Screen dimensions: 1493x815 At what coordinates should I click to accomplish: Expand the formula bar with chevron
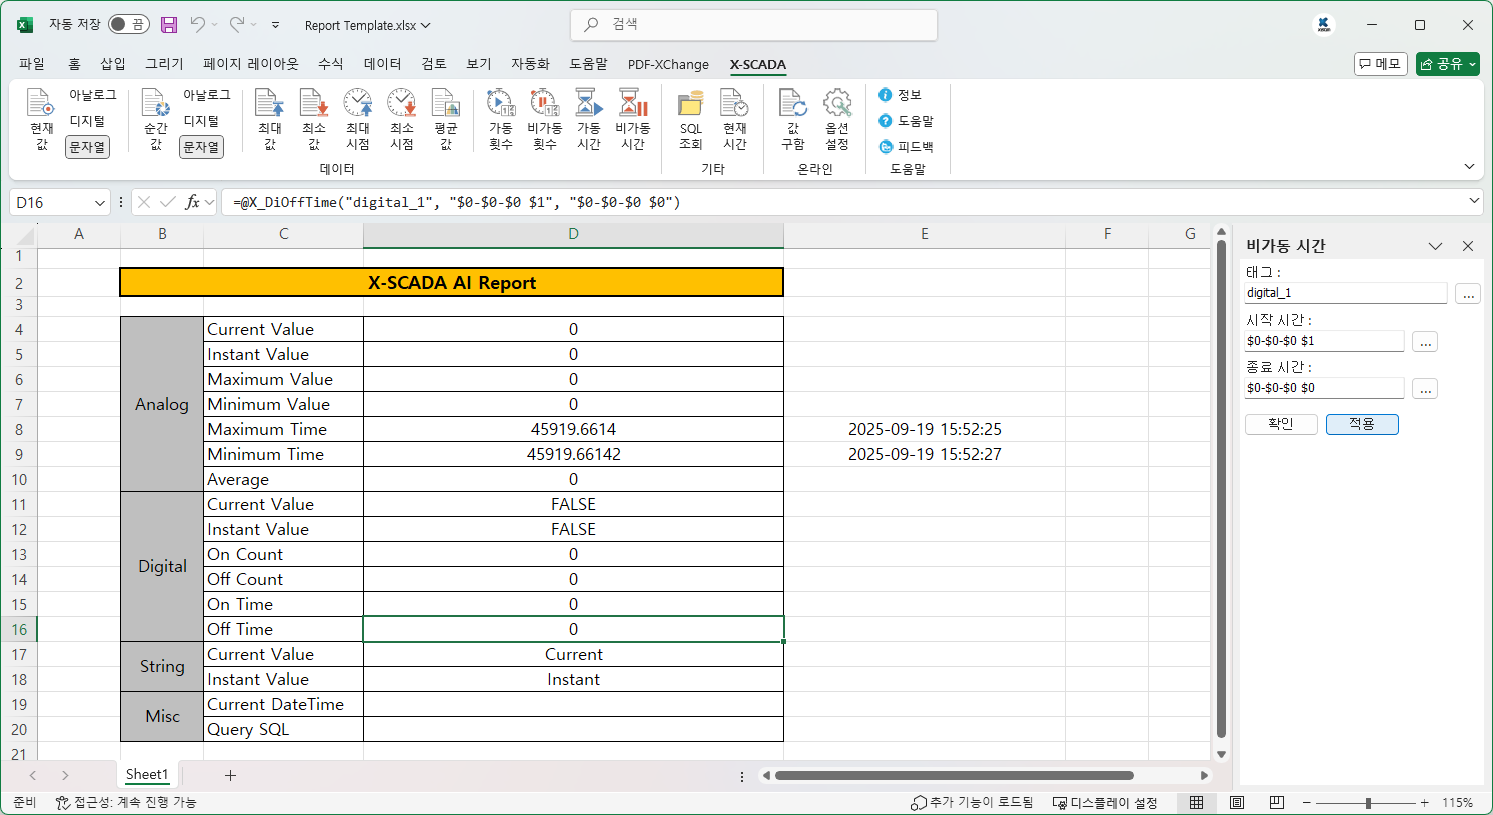1474,202
